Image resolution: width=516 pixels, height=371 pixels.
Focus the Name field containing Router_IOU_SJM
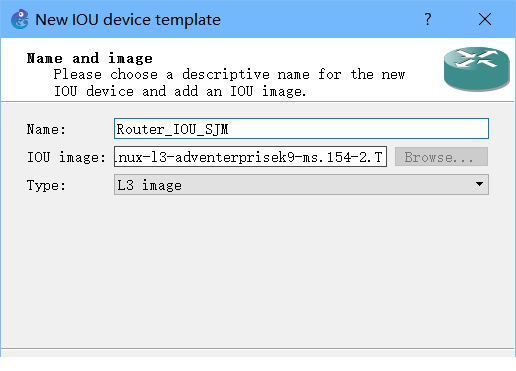pyautogui.click(x=301, y=129)
